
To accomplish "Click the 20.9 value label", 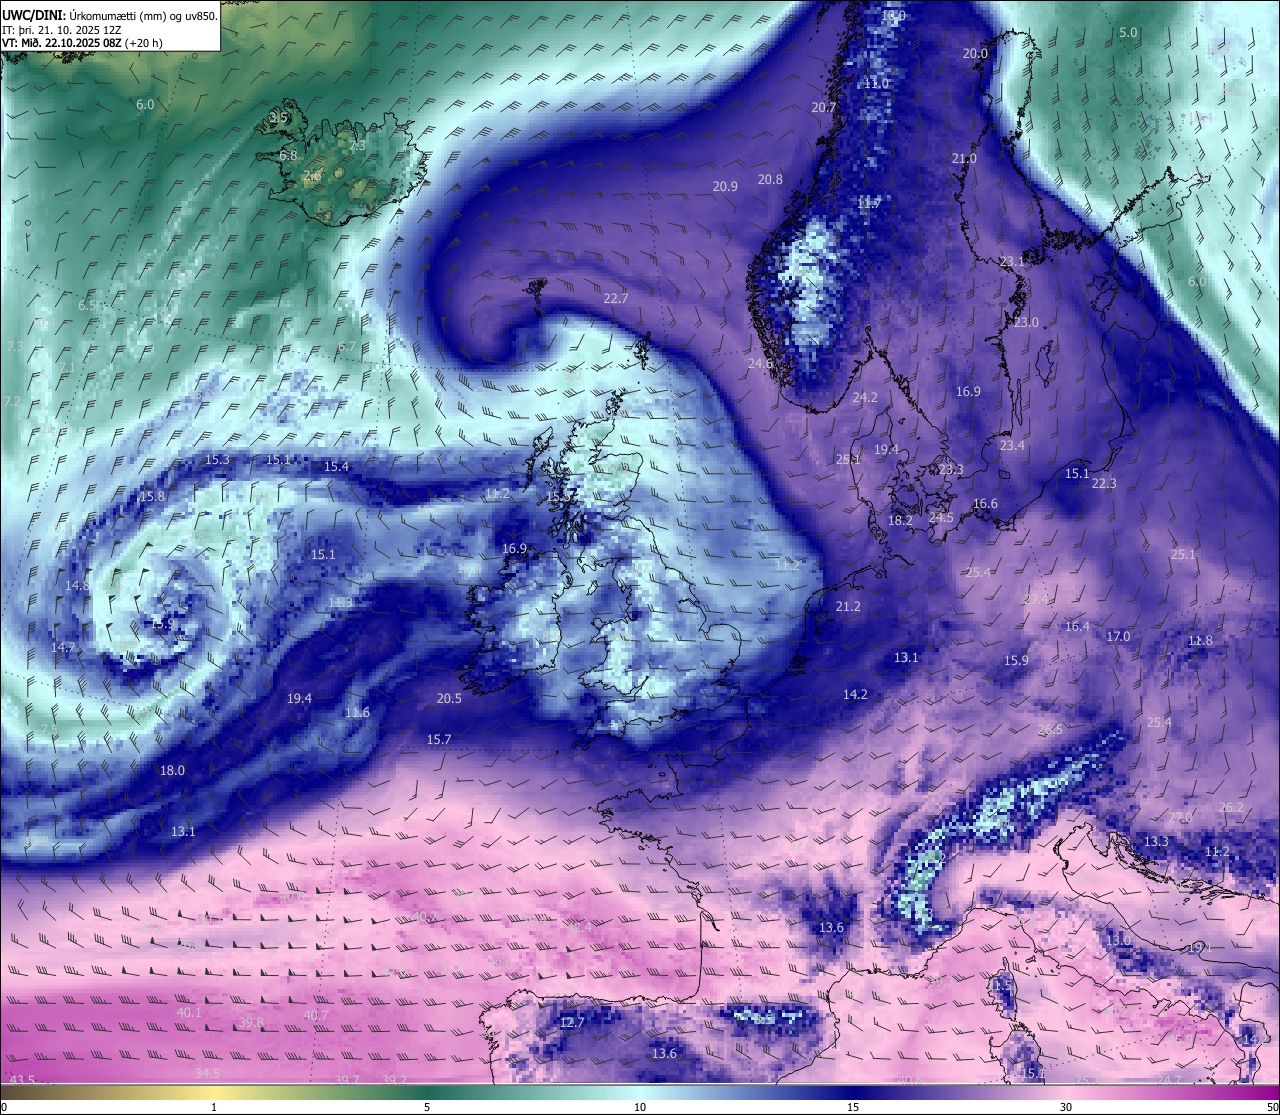I will coord(725,186).
